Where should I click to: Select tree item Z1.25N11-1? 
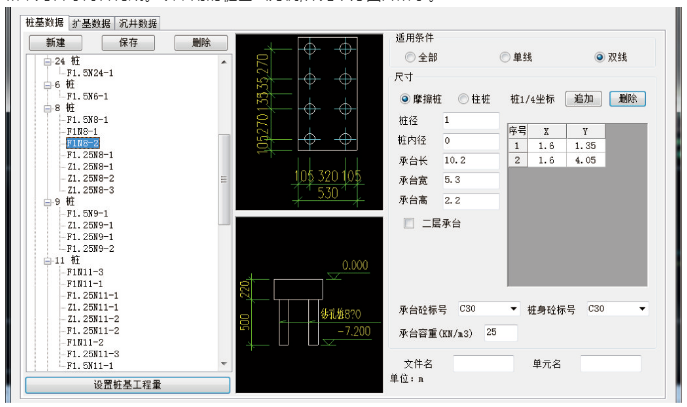tap(92, 308)
